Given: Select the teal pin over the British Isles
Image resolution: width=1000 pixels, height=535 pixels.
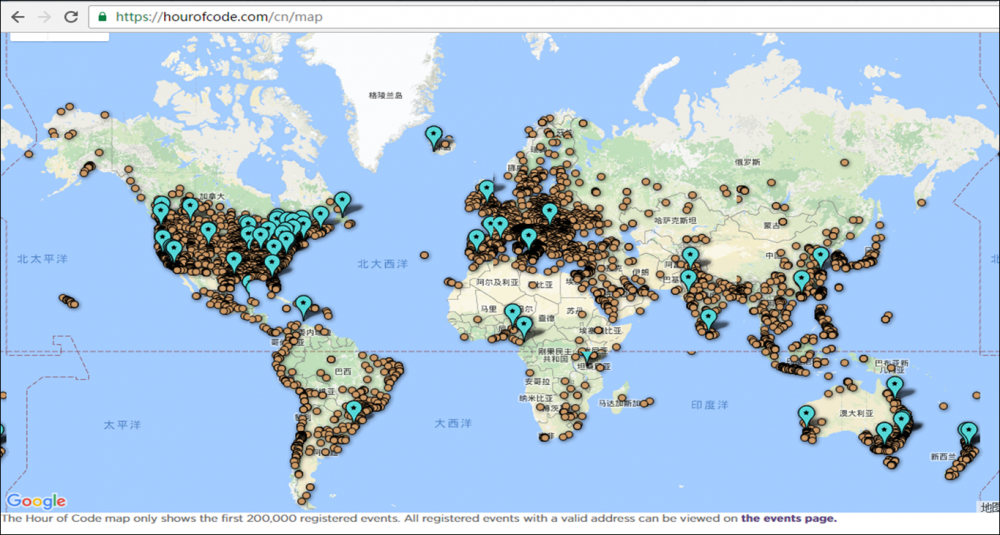Looking at the screenshot, I should (487, 192).
